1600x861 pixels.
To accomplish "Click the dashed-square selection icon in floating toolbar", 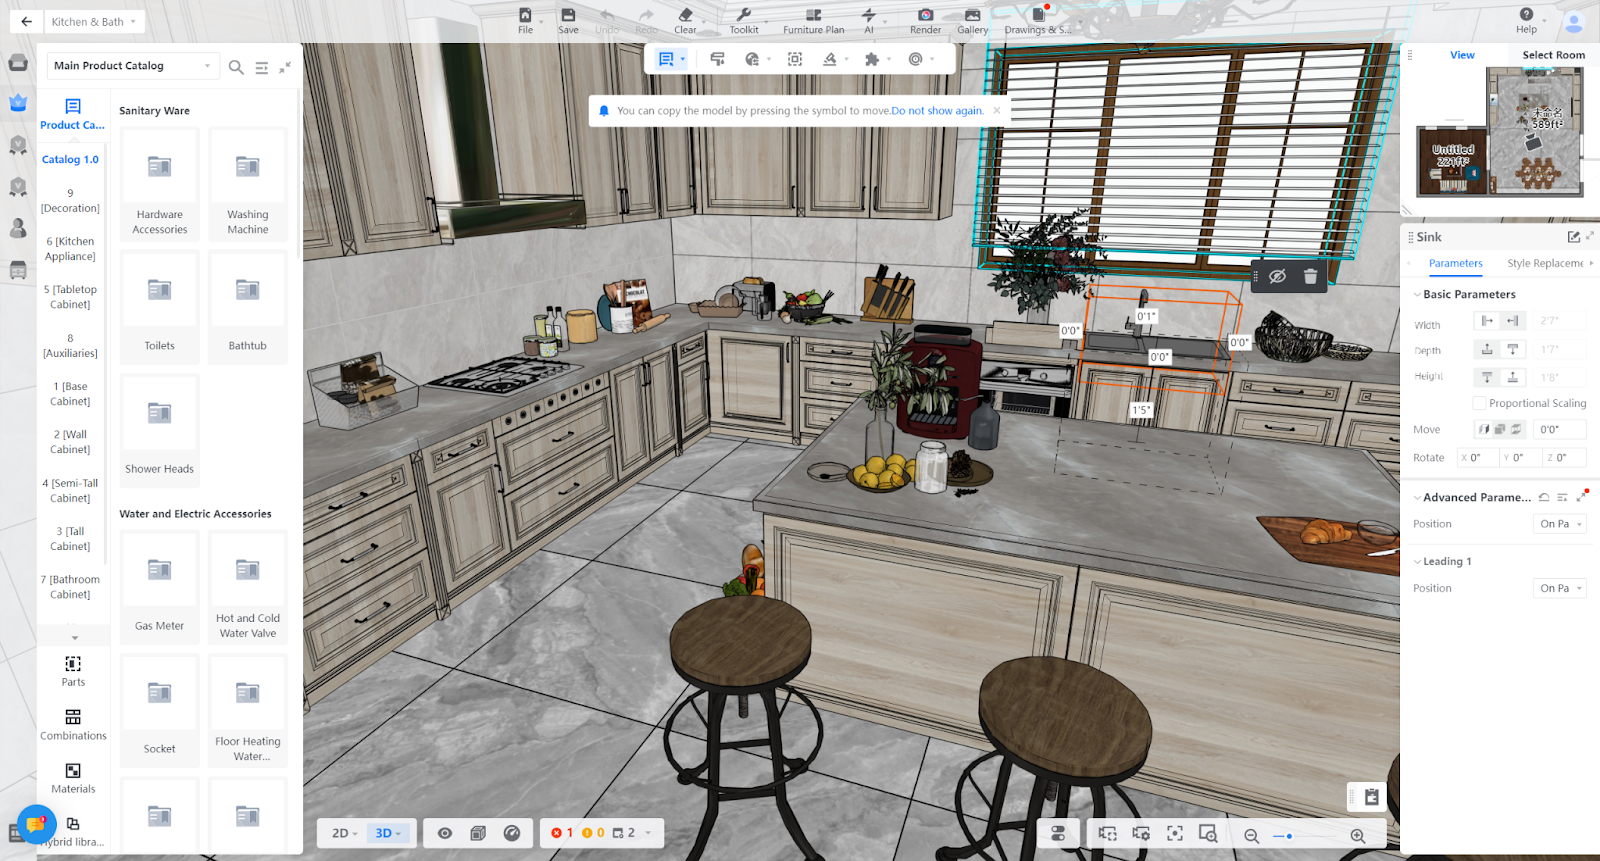I will [795, 59].
